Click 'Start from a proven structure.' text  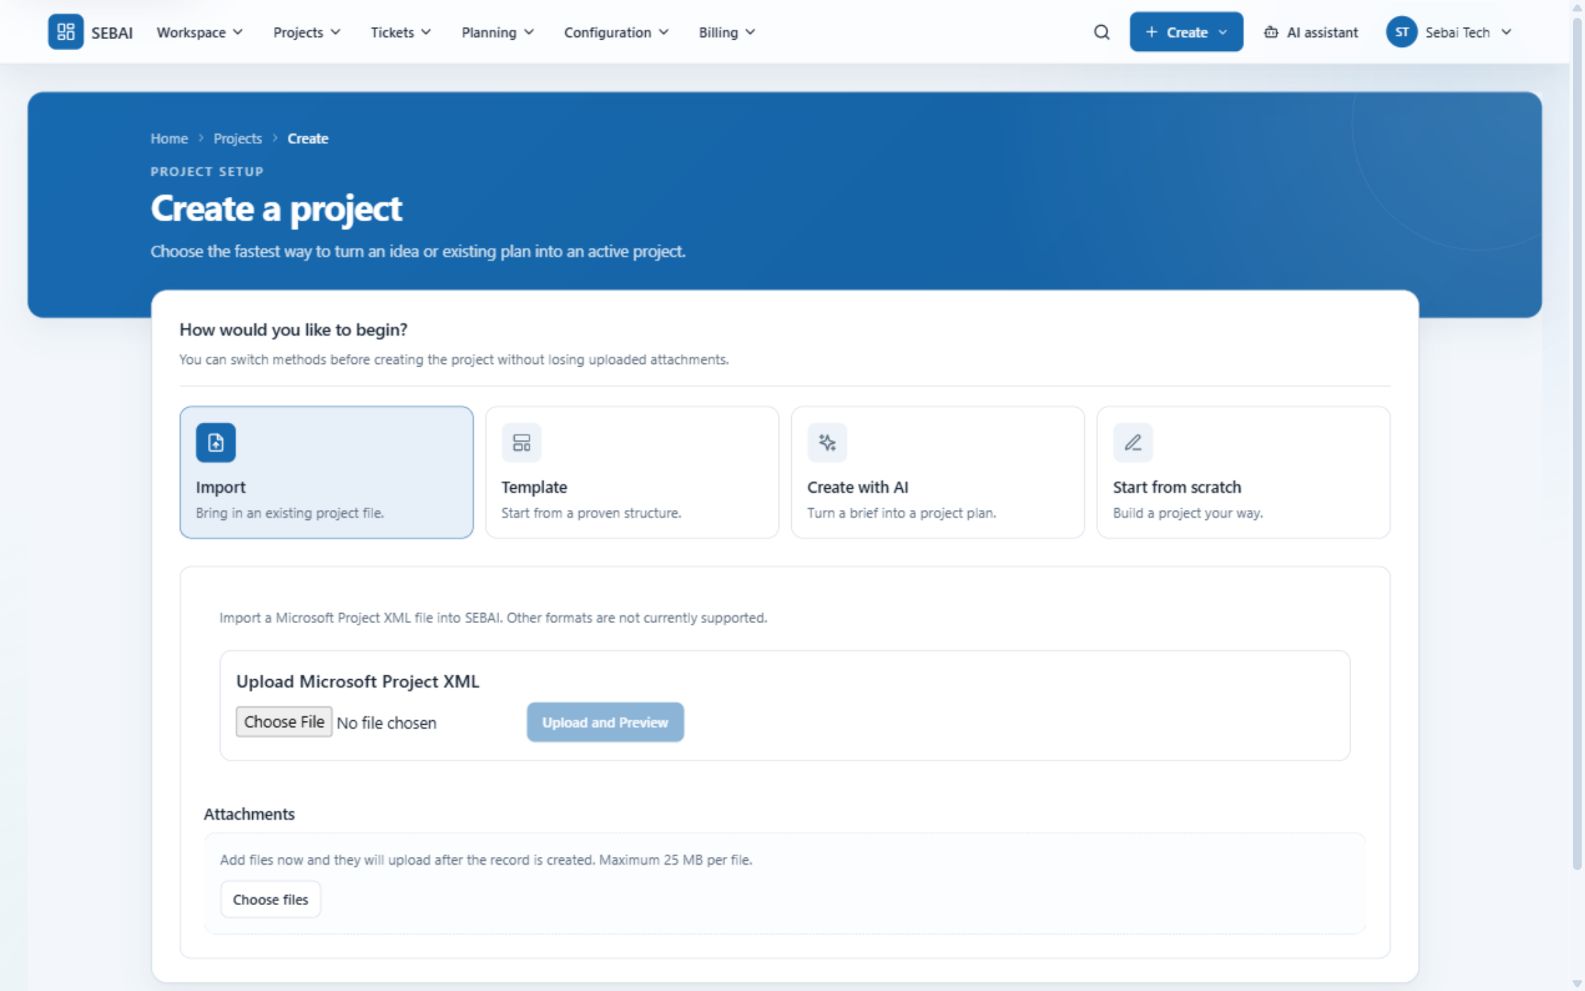pos(591,513)
